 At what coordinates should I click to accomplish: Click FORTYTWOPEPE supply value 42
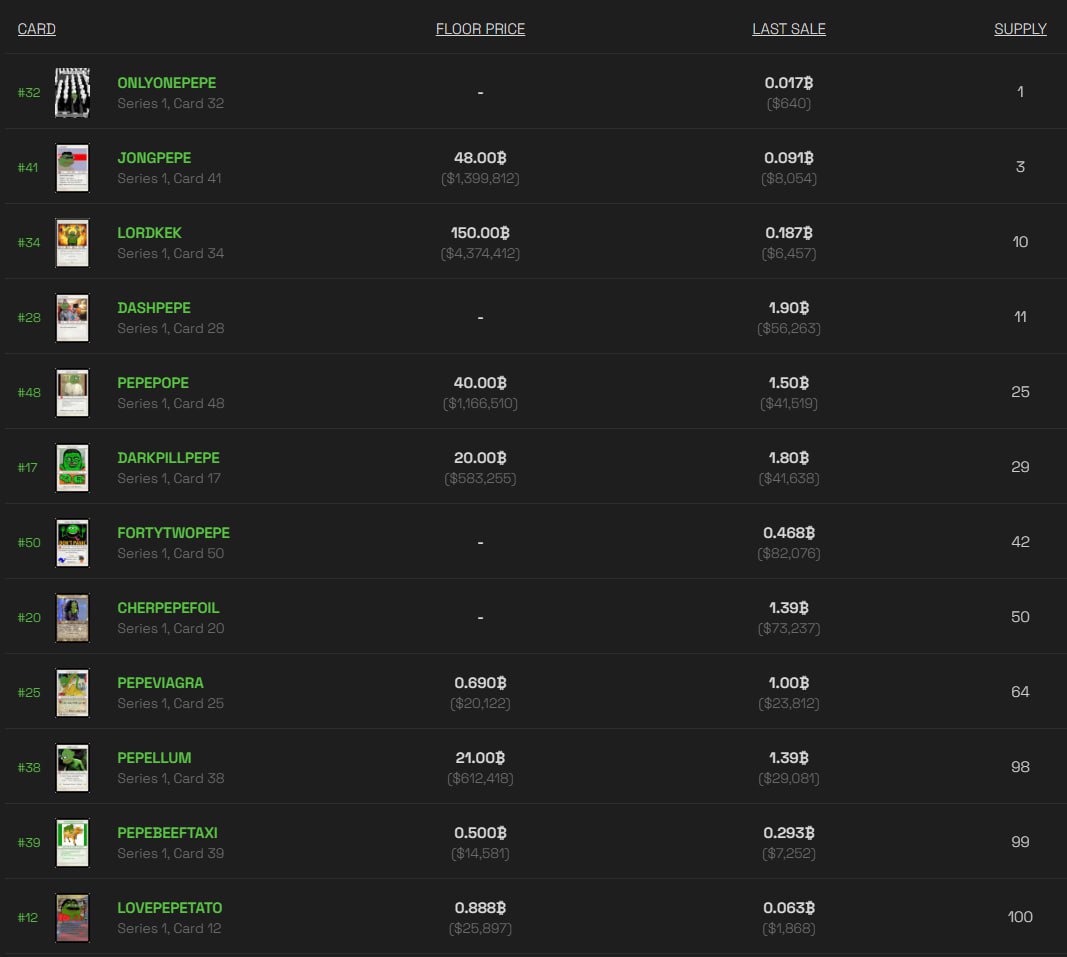(1020, 542)
